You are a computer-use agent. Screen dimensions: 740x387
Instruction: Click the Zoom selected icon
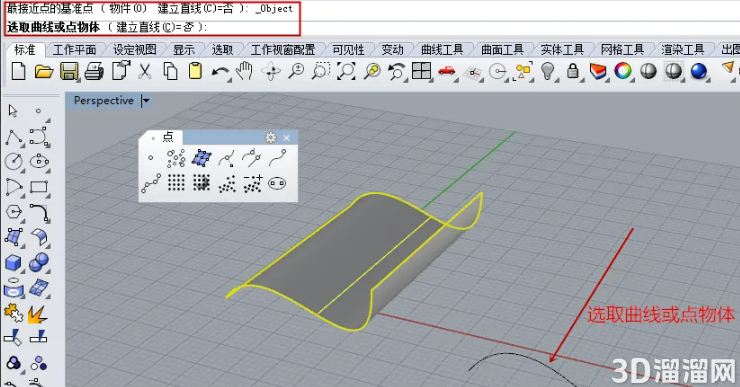(x=372, y=72)
